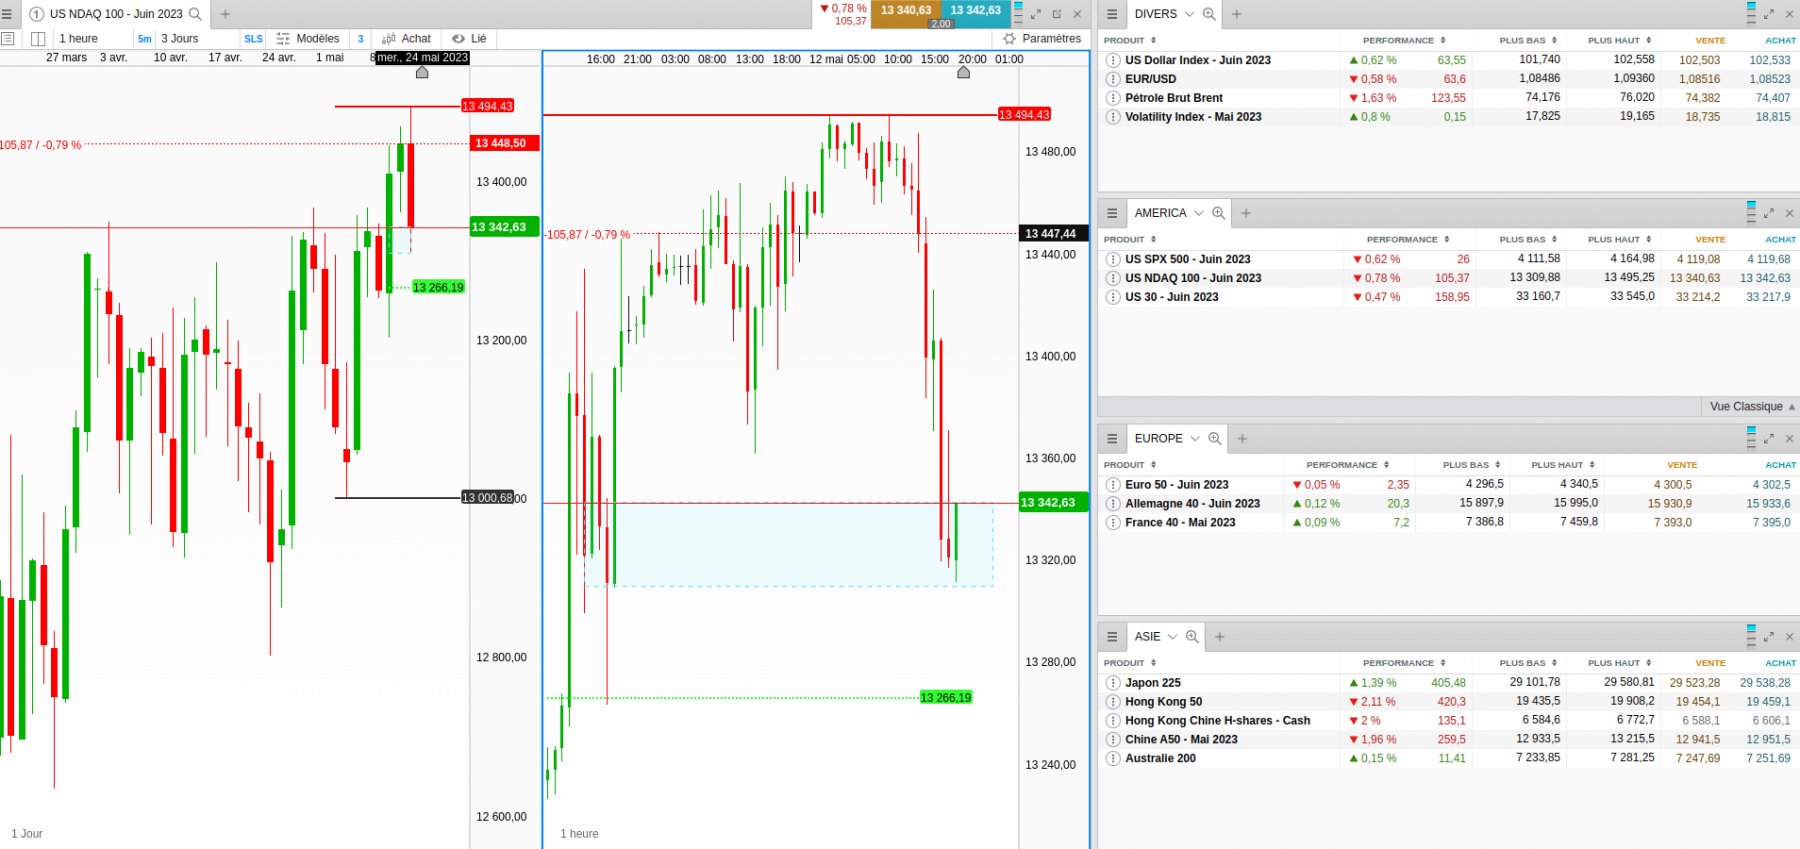Open AMERICA watchlist dropdown arrow
Viewport: 1800px width, 849px height.
[x=1198, y=213]
